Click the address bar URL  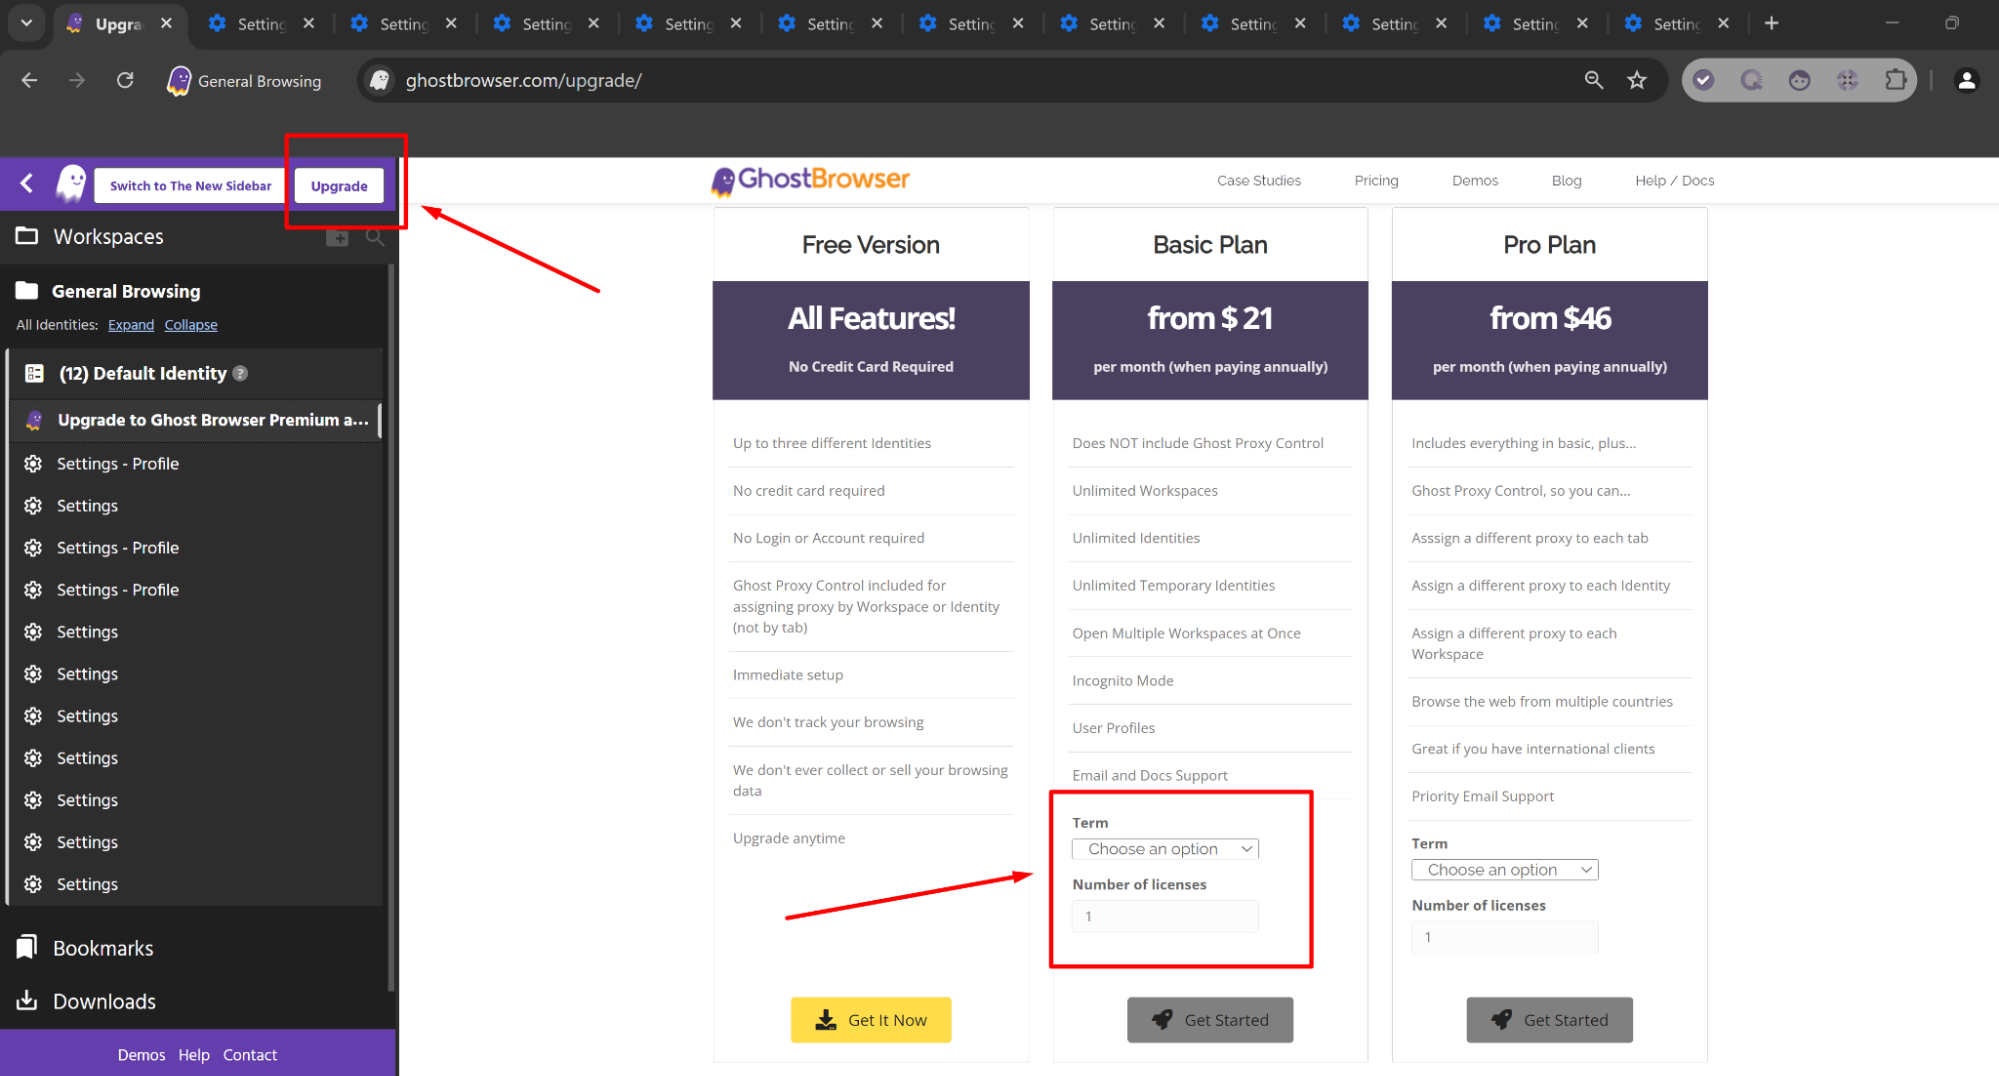pyautogui.click(x=523, y=81)
